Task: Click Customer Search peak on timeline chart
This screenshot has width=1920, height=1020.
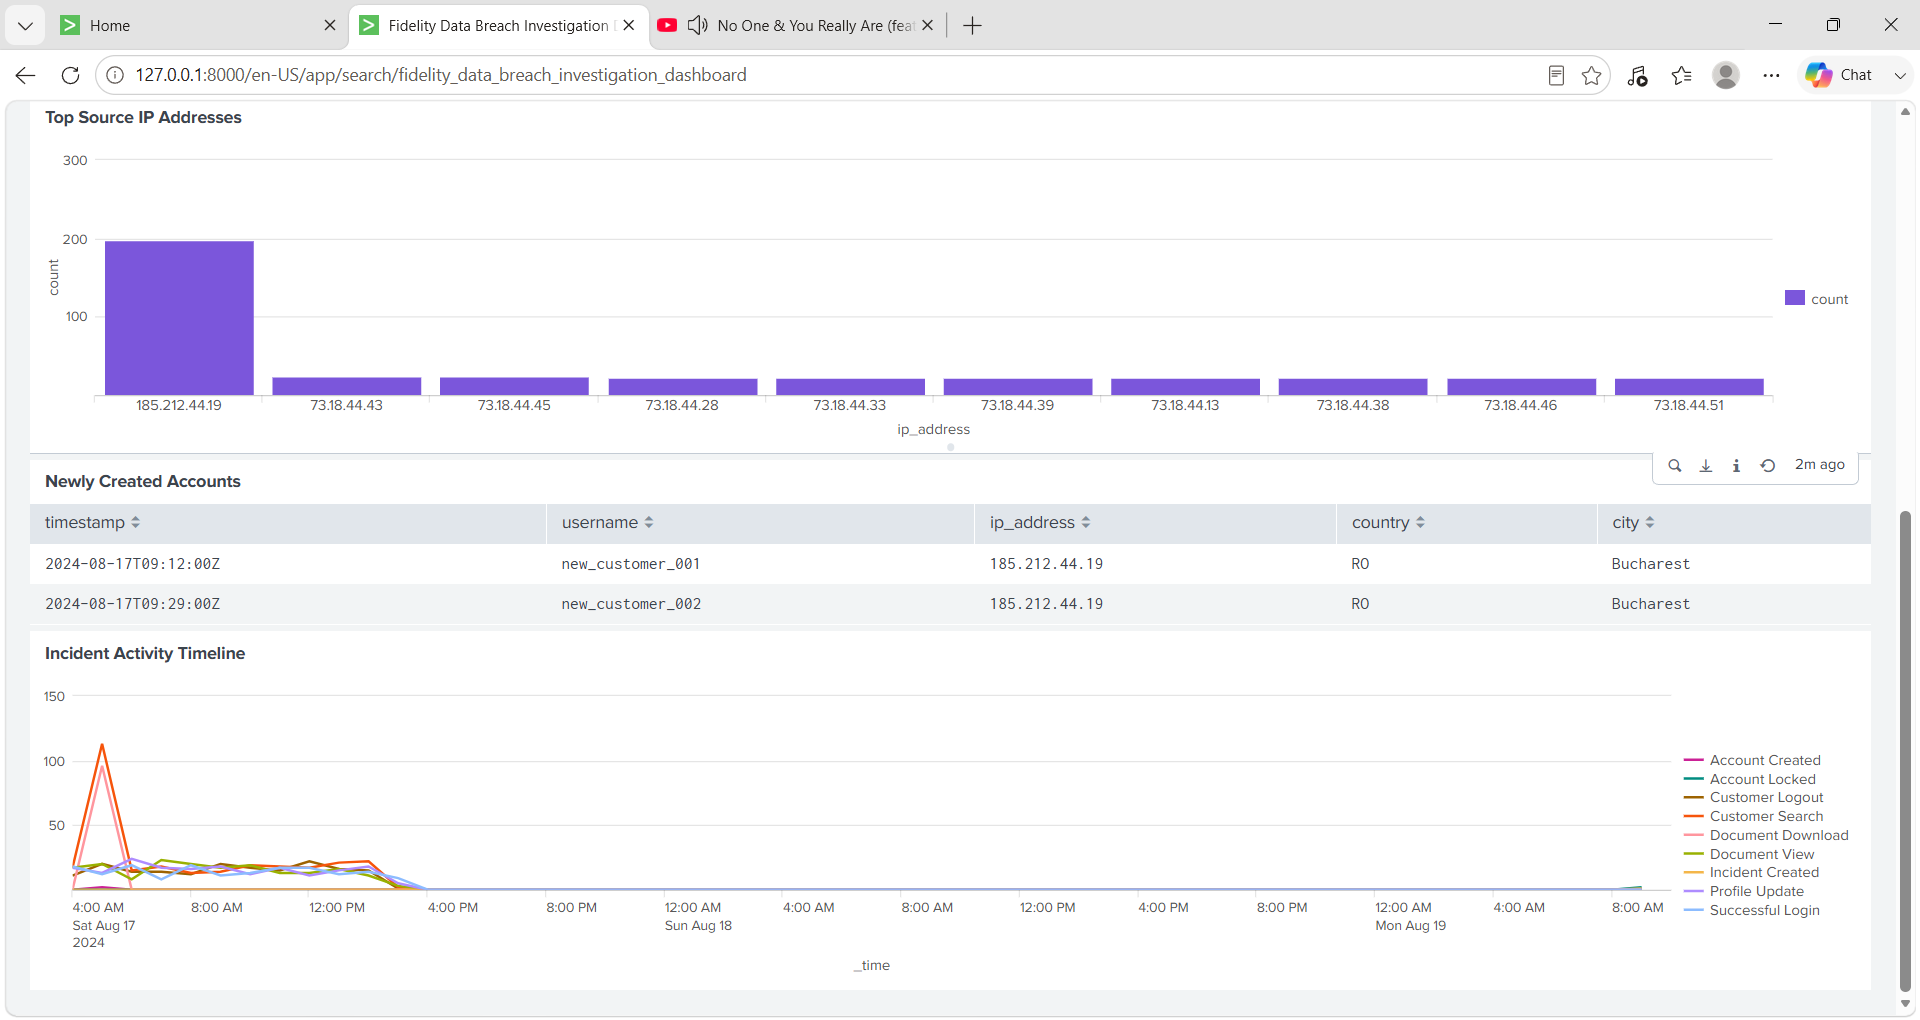Action: coord(102,746)
